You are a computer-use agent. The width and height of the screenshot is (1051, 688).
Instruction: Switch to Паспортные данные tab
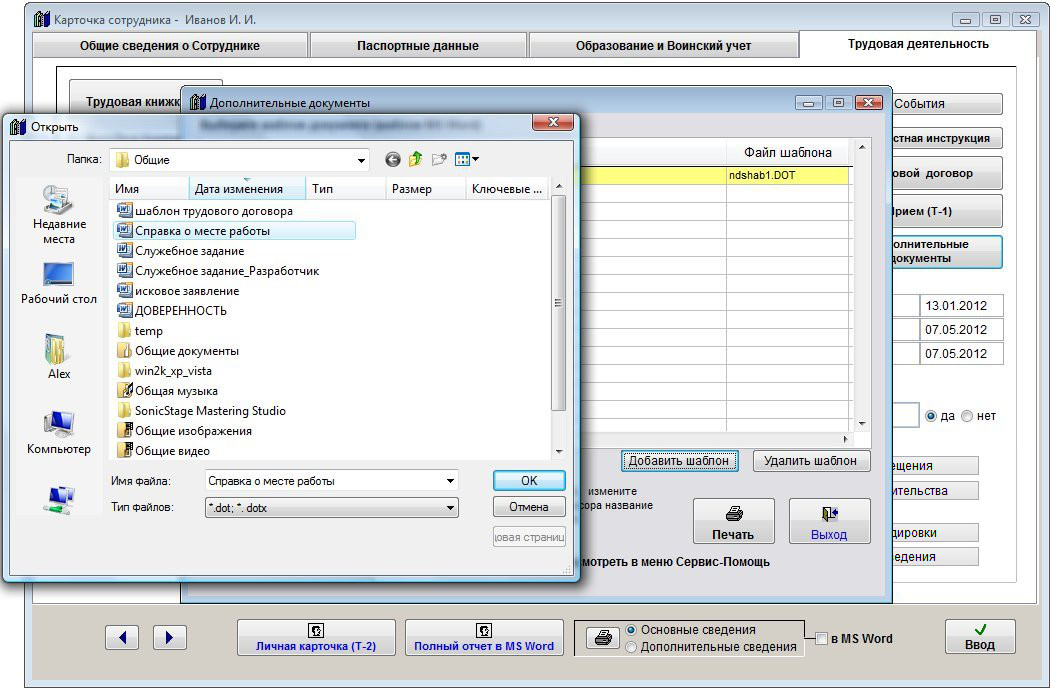click(x=418, y=46)
